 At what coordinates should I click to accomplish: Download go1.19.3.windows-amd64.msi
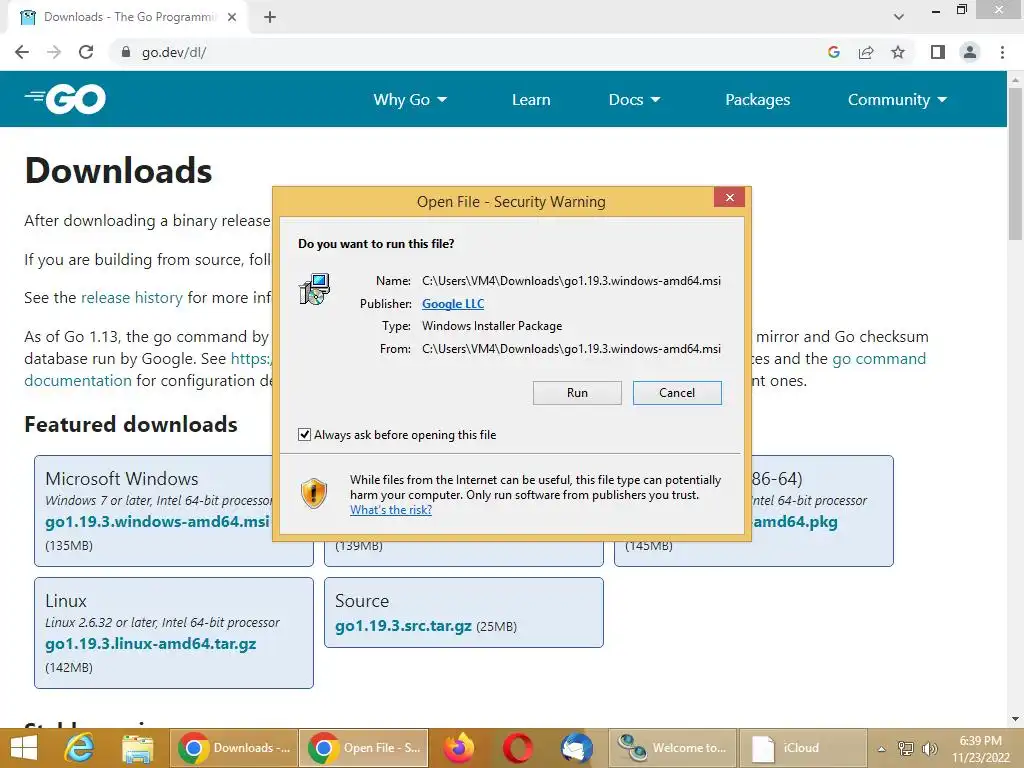click(x=157, y=522)
